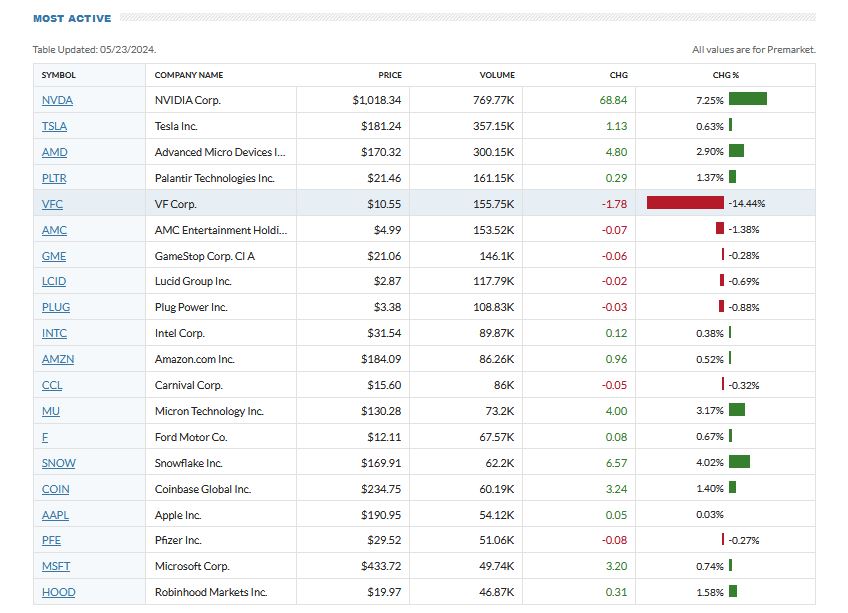Viewport: 848px width, 613px height.
Task: Click NVIDIA's green percent change bar
Action: click(747, 99)
